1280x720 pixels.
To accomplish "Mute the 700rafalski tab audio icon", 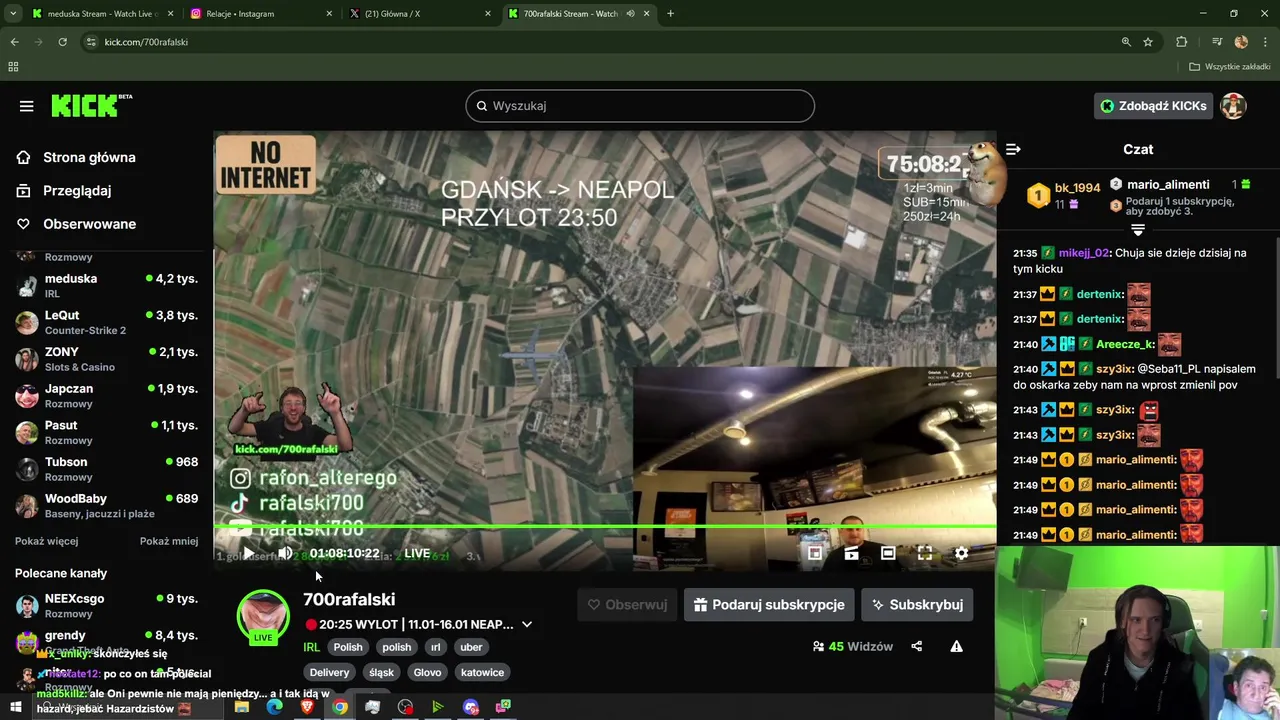I will 630,14.
